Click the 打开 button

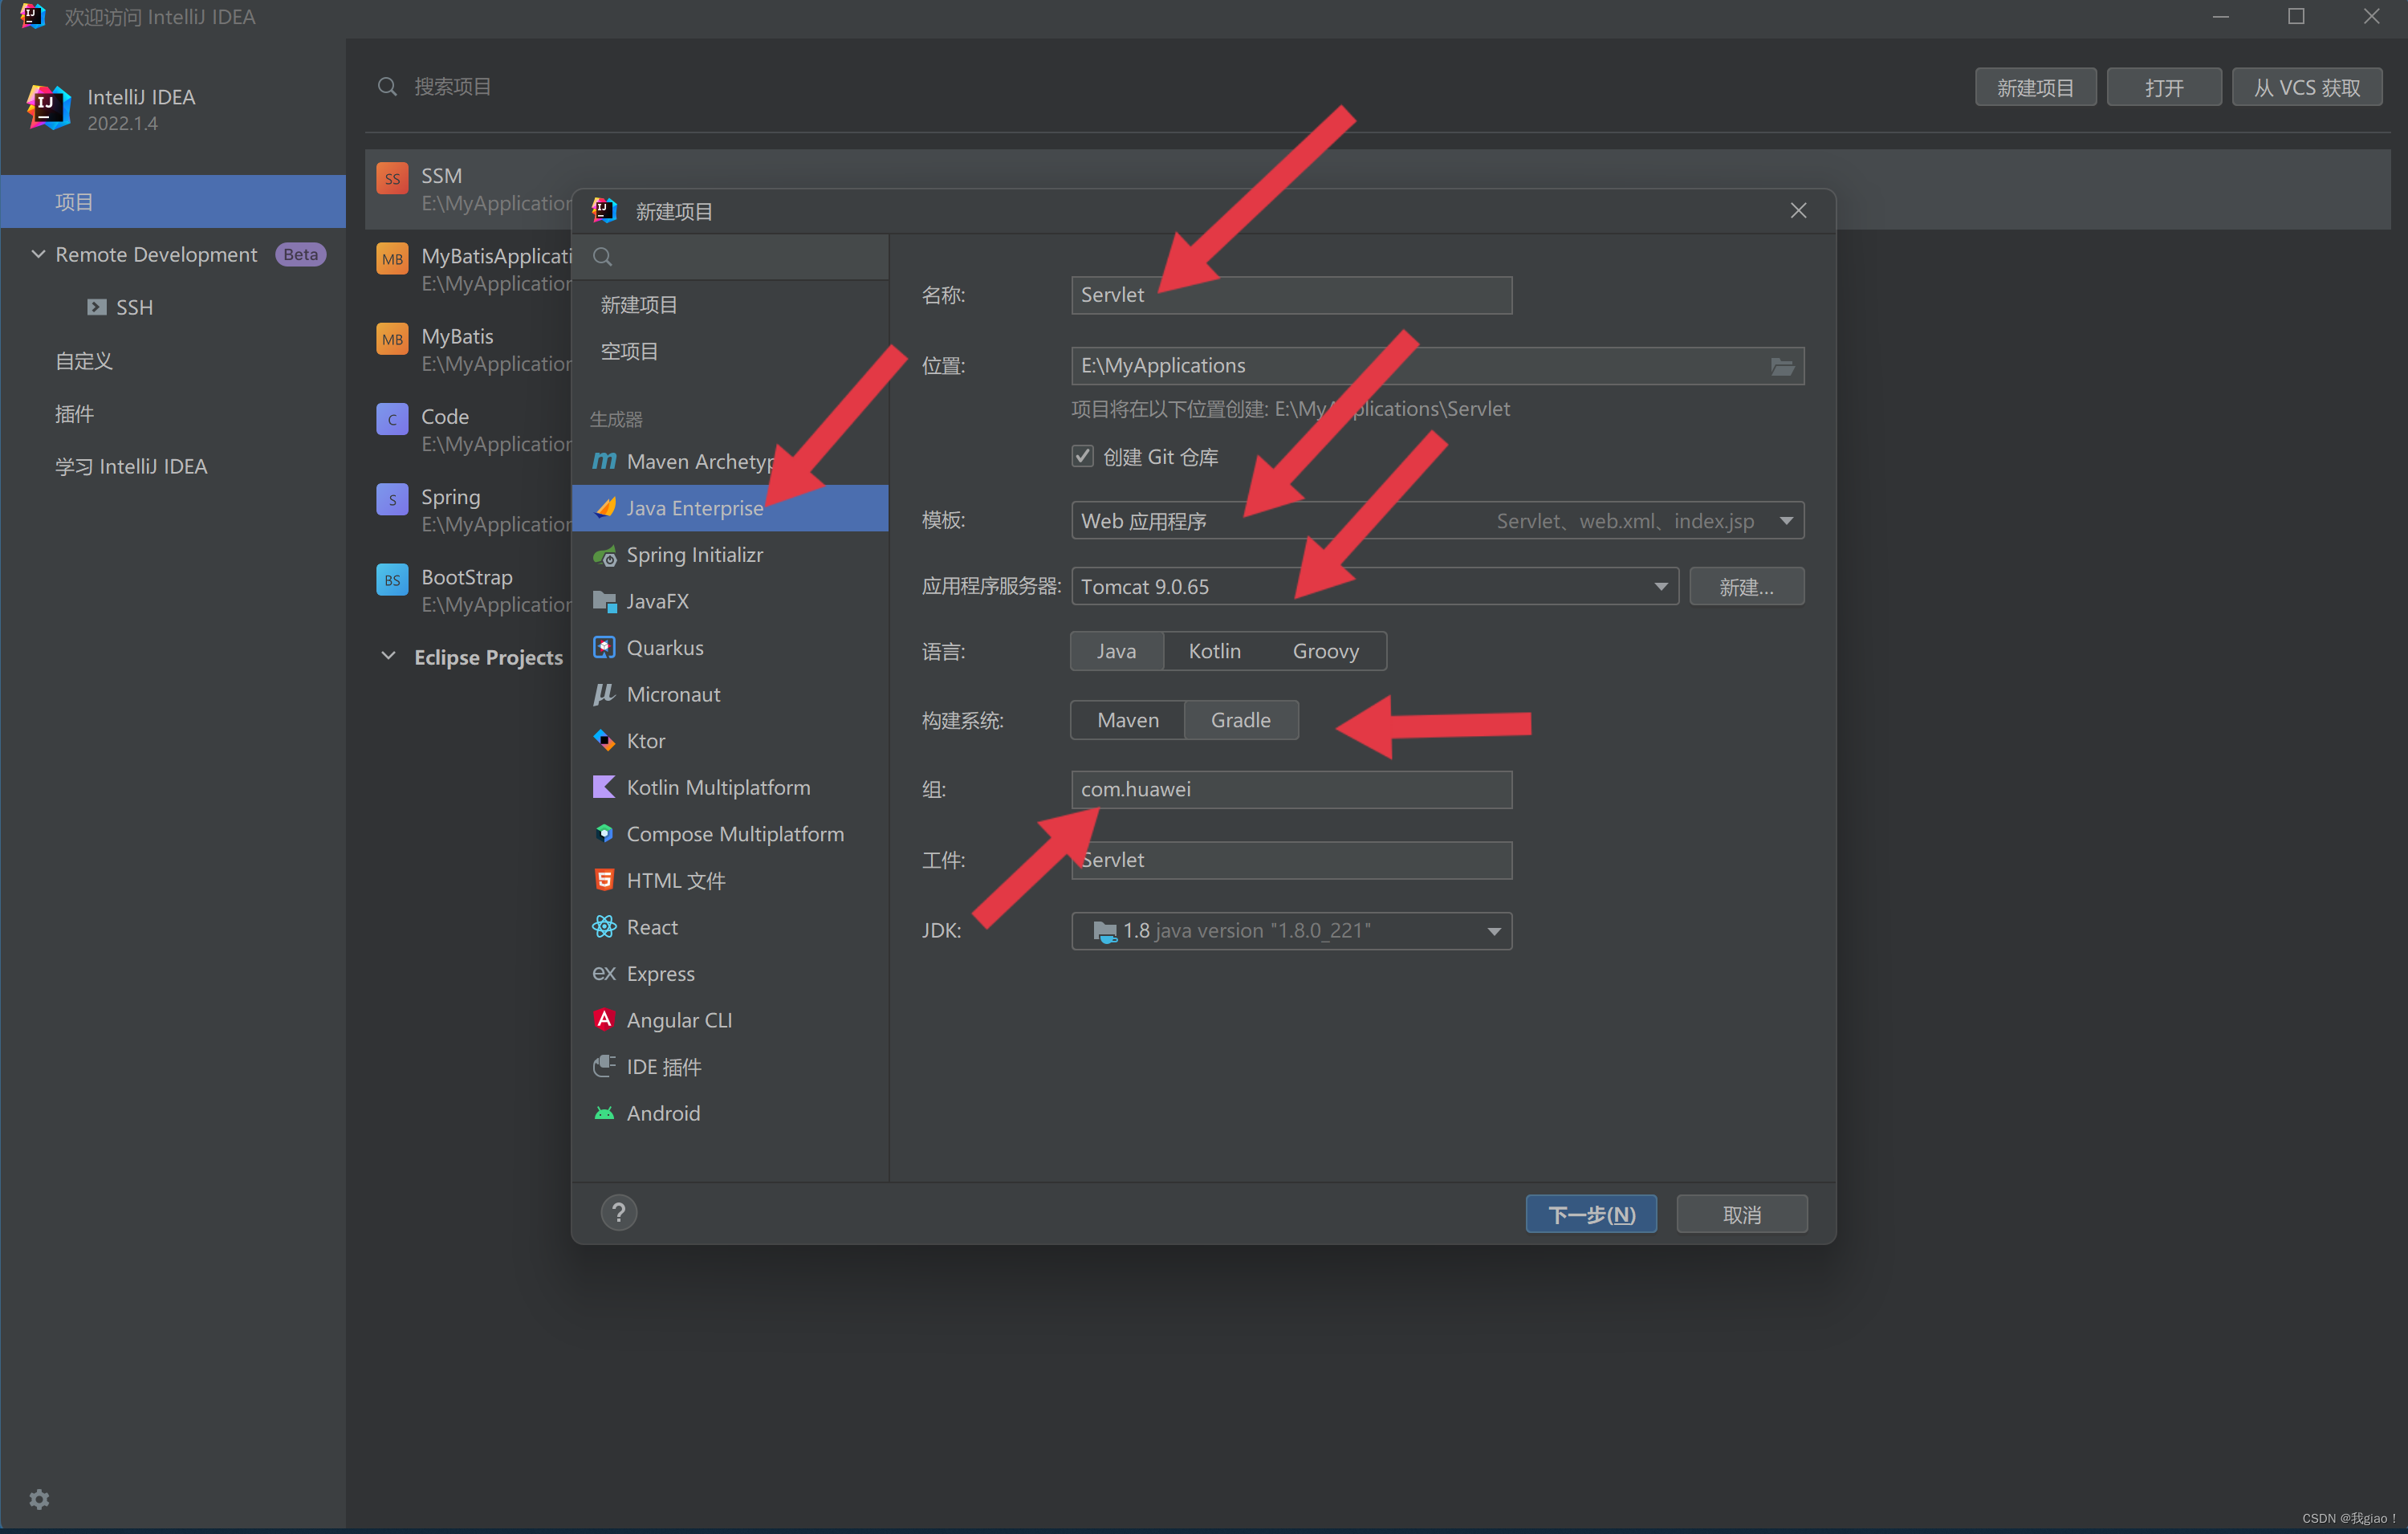(2164, 87)
